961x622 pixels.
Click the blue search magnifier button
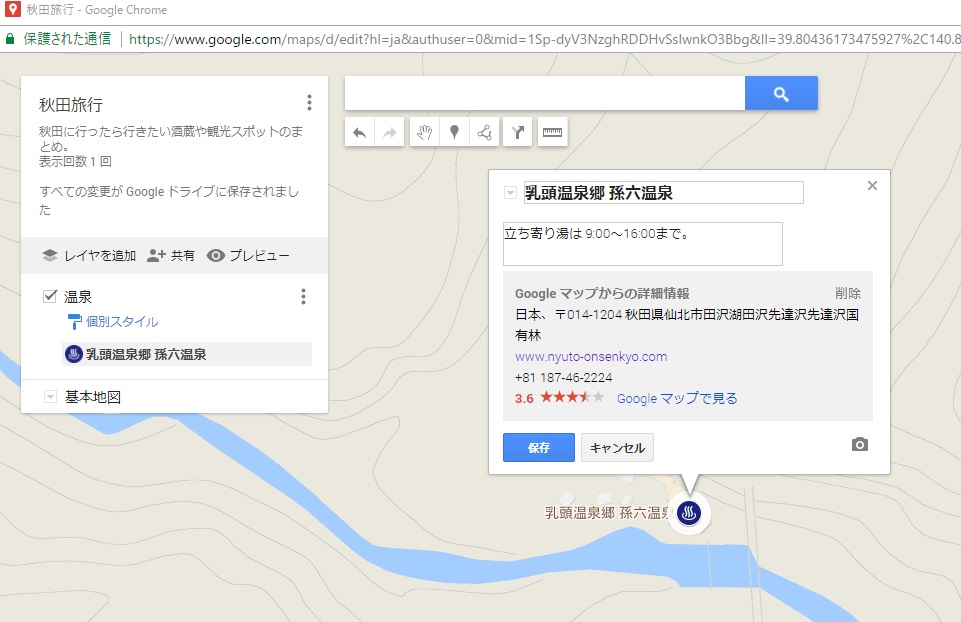pyautogui.click(x=781, y=93)
